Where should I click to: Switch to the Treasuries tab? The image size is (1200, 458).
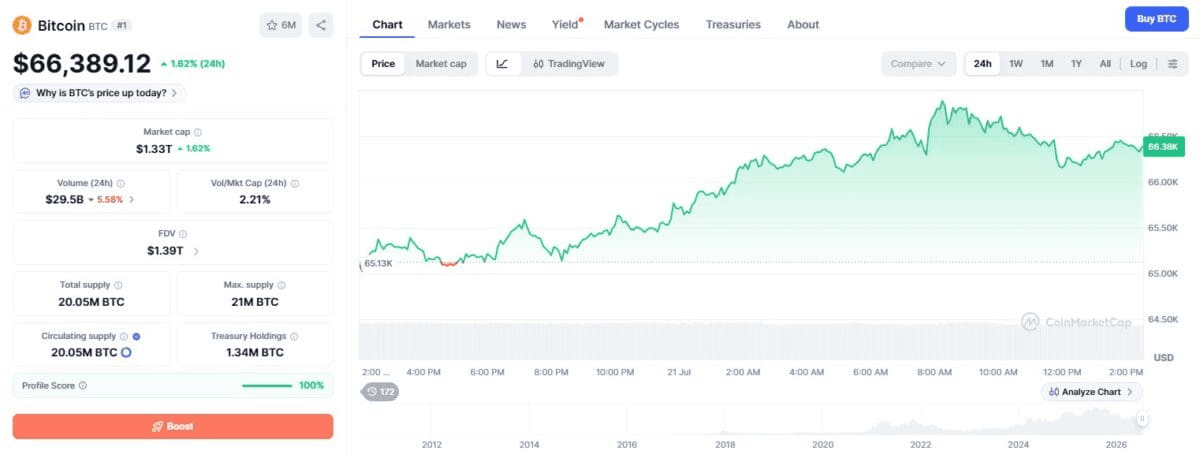733,25
